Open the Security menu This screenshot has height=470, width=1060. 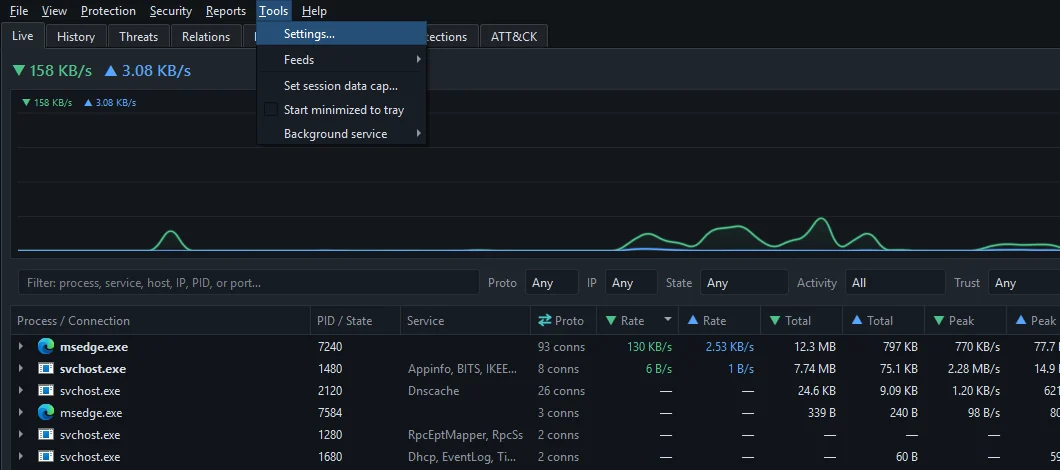tap(170, 11)
